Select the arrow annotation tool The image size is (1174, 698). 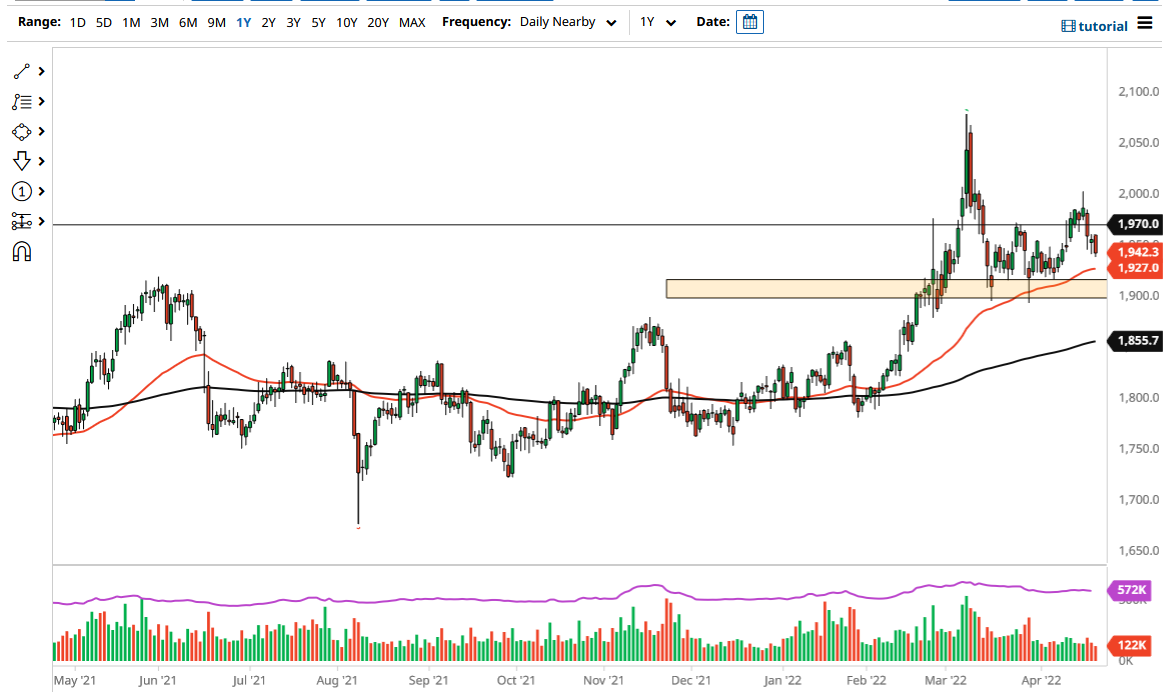tap(20, 161)
